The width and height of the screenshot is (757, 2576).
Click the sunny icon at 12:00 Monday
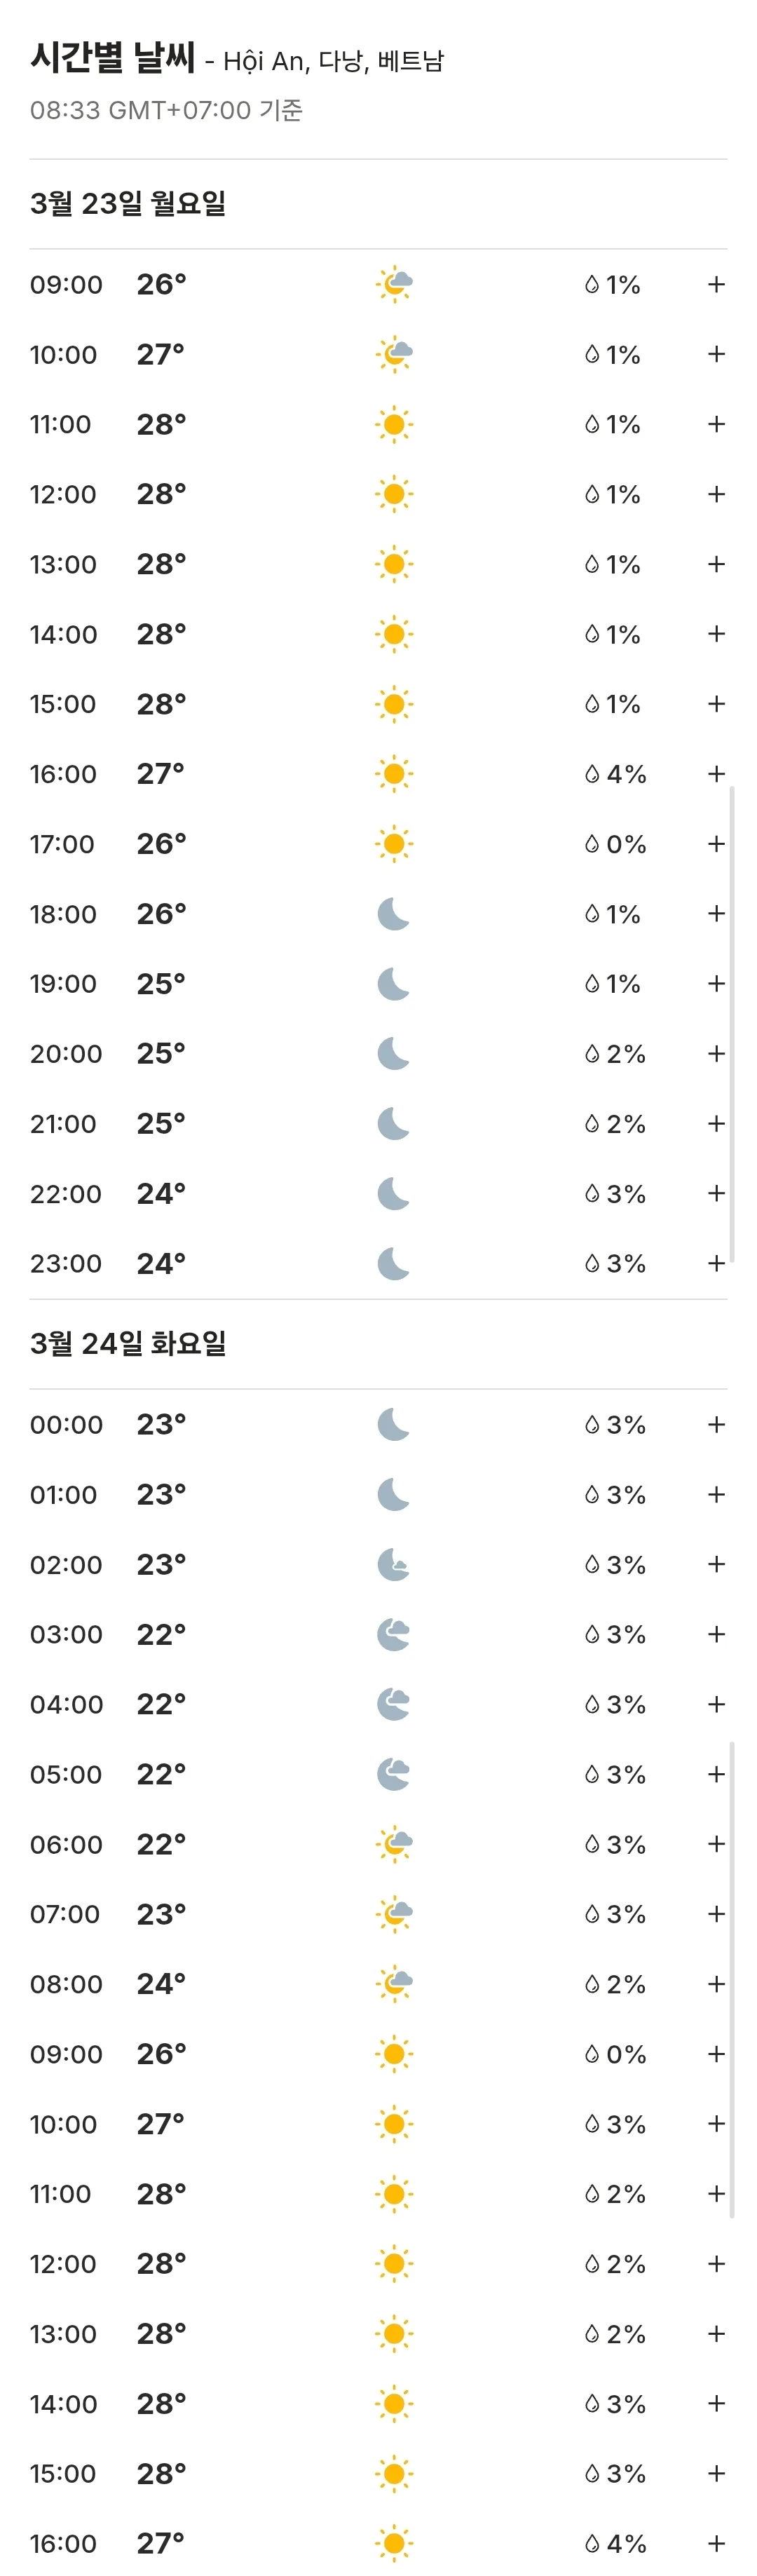(394, 494)
